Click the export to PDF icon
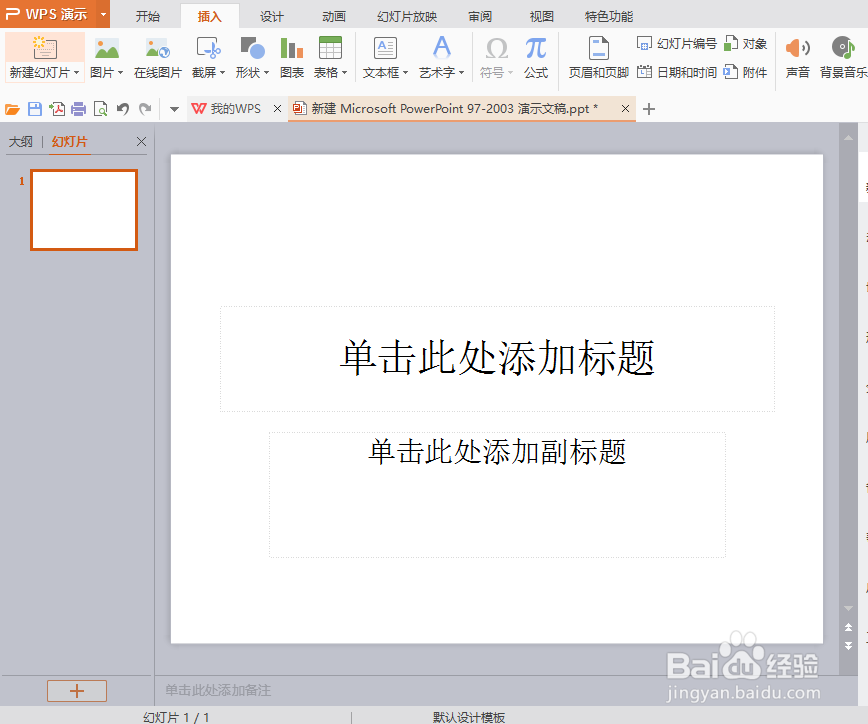The height and width of the screenshot is (724, 868). [x=57, y=109]
